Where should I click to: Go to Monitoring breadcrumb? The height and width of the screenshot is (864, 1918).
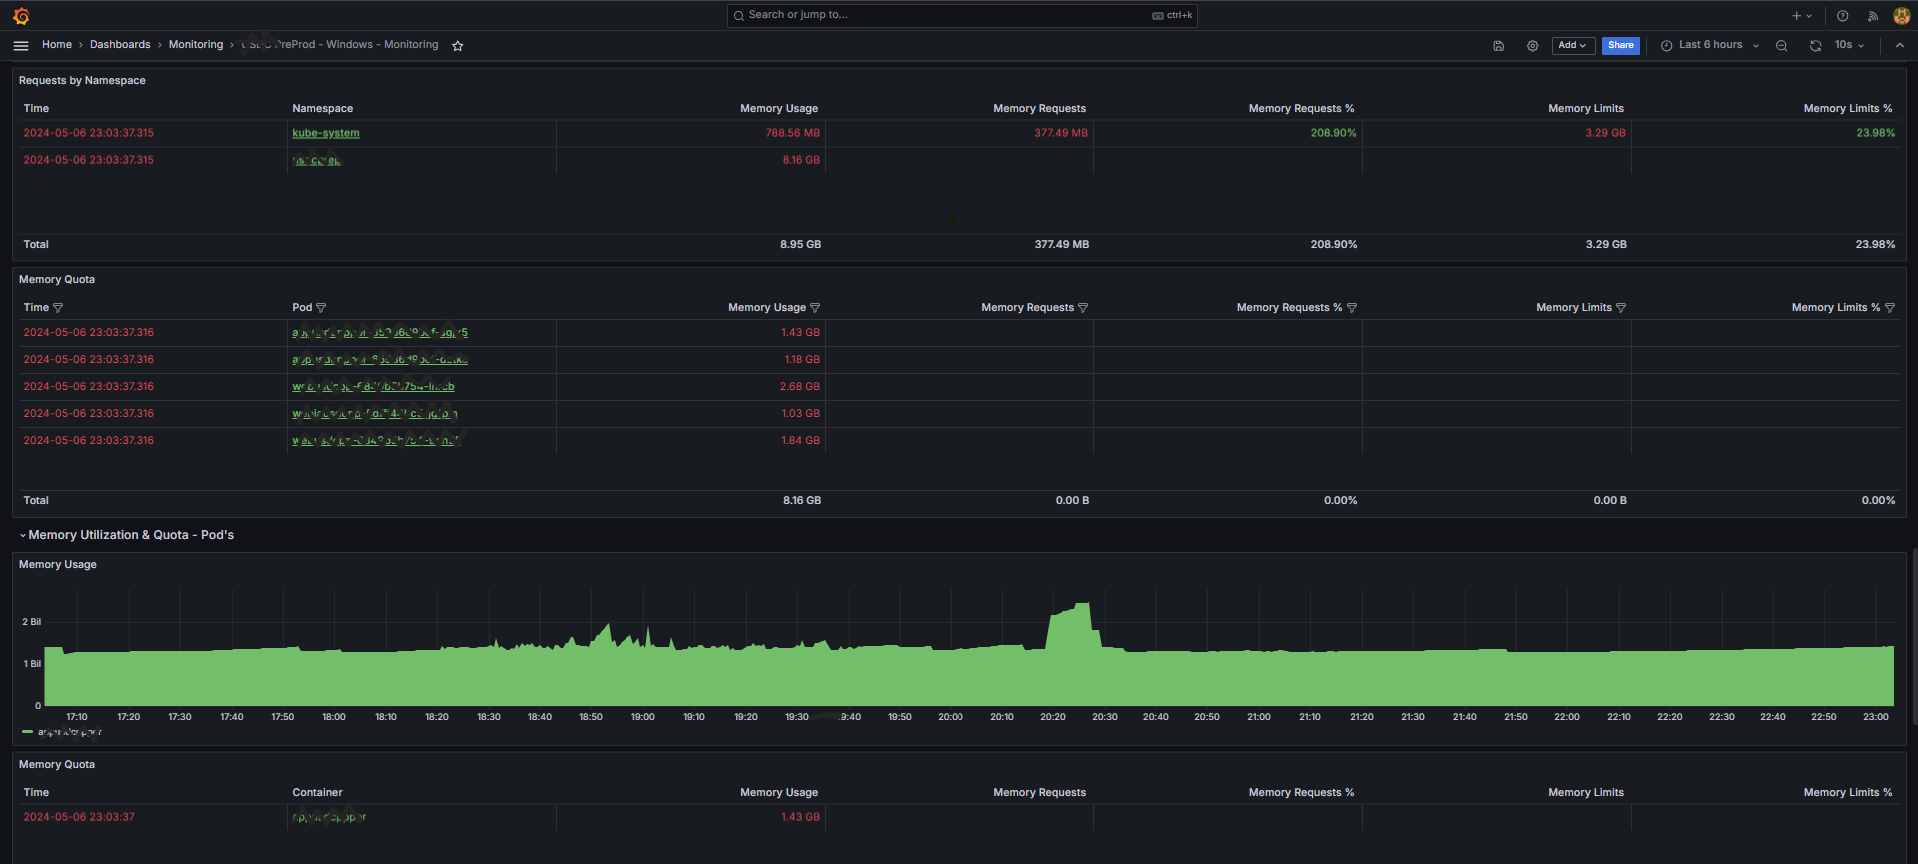pos(196,45)
